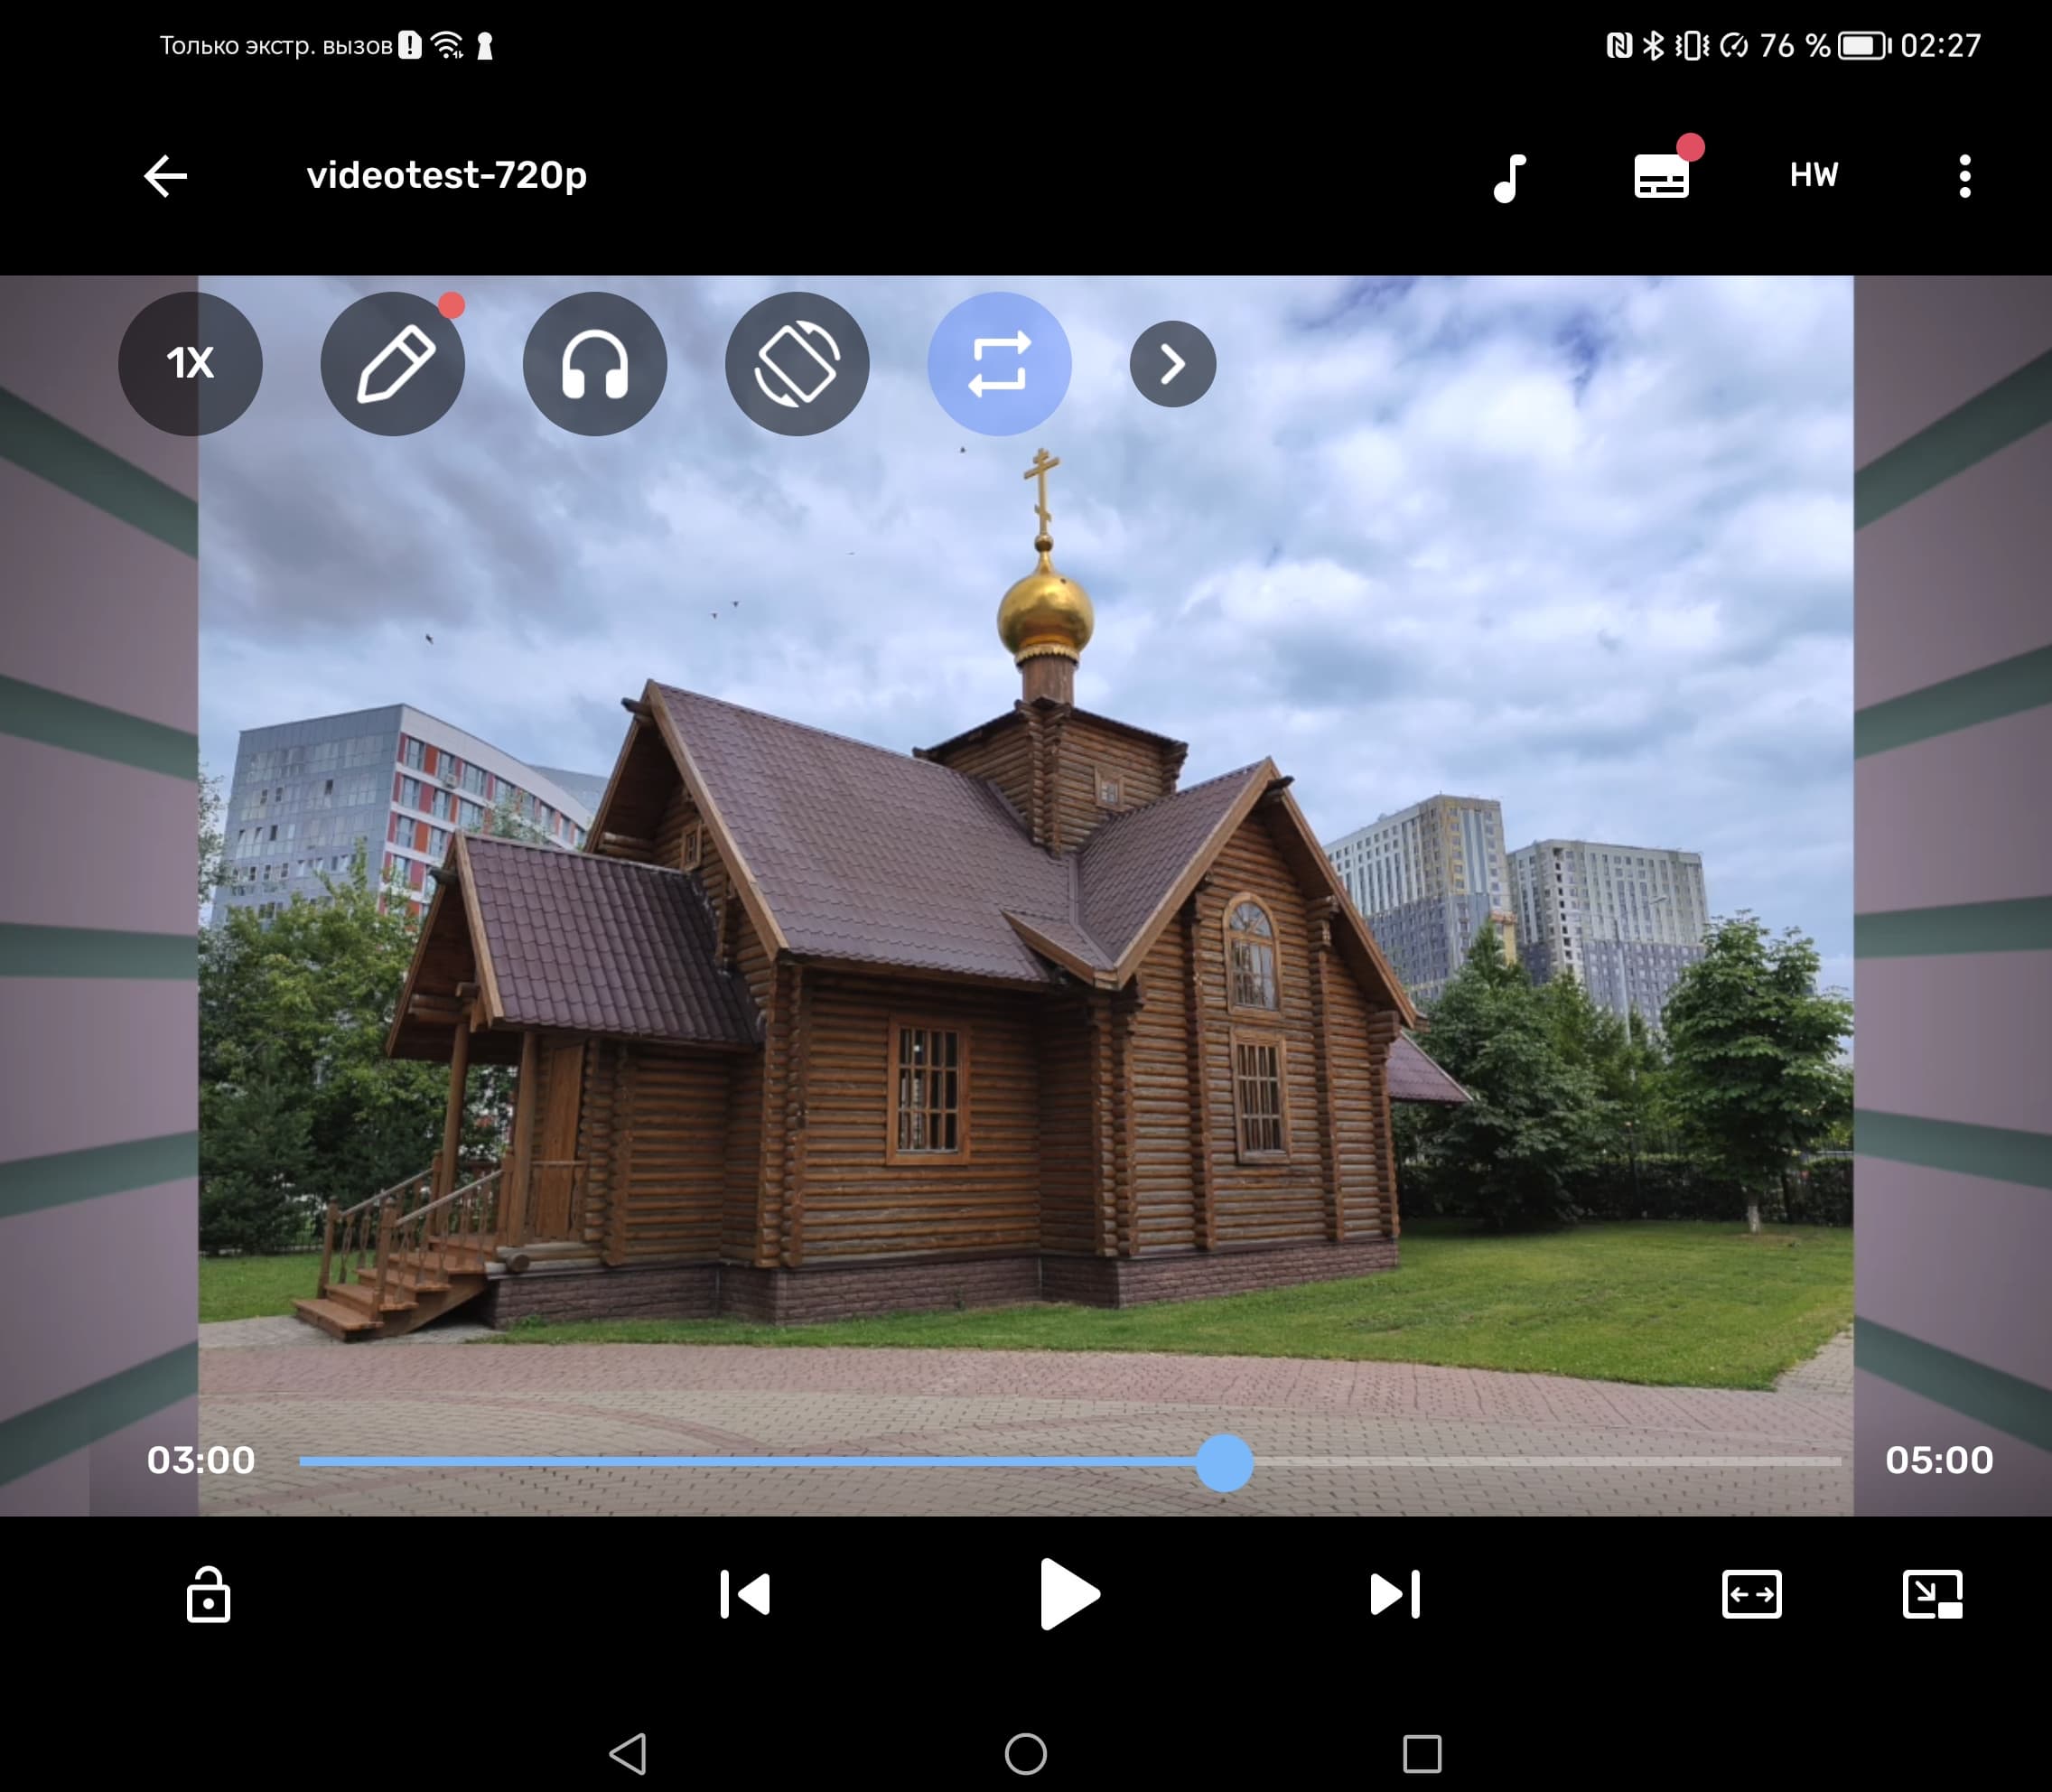Change video aspect ratio fit mode
The width and height of the screenshot is (2052, 1792).
point(1751,1594)
